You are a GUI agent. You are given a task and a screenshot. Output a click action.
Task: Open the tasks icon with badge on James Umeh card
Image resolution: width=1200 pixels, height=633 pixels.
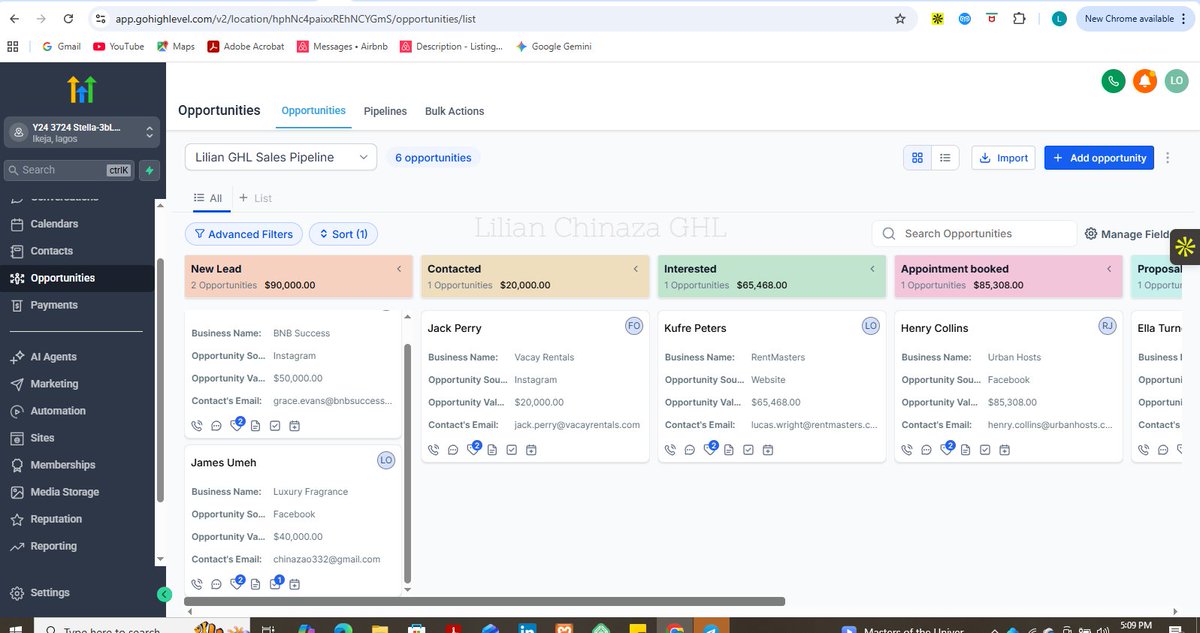pyautogui.click(x=276, y=583)
